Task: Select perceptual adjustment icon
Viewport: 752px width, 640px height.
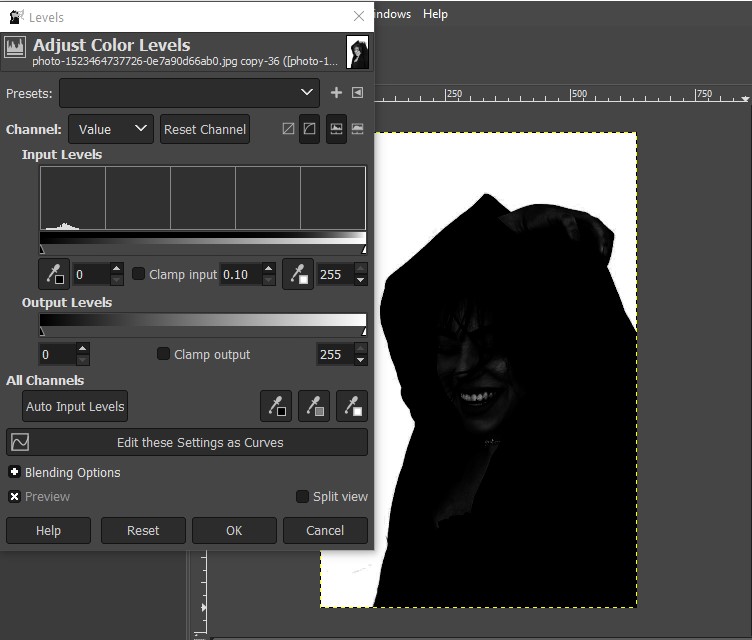Action: tap(309, 129)
